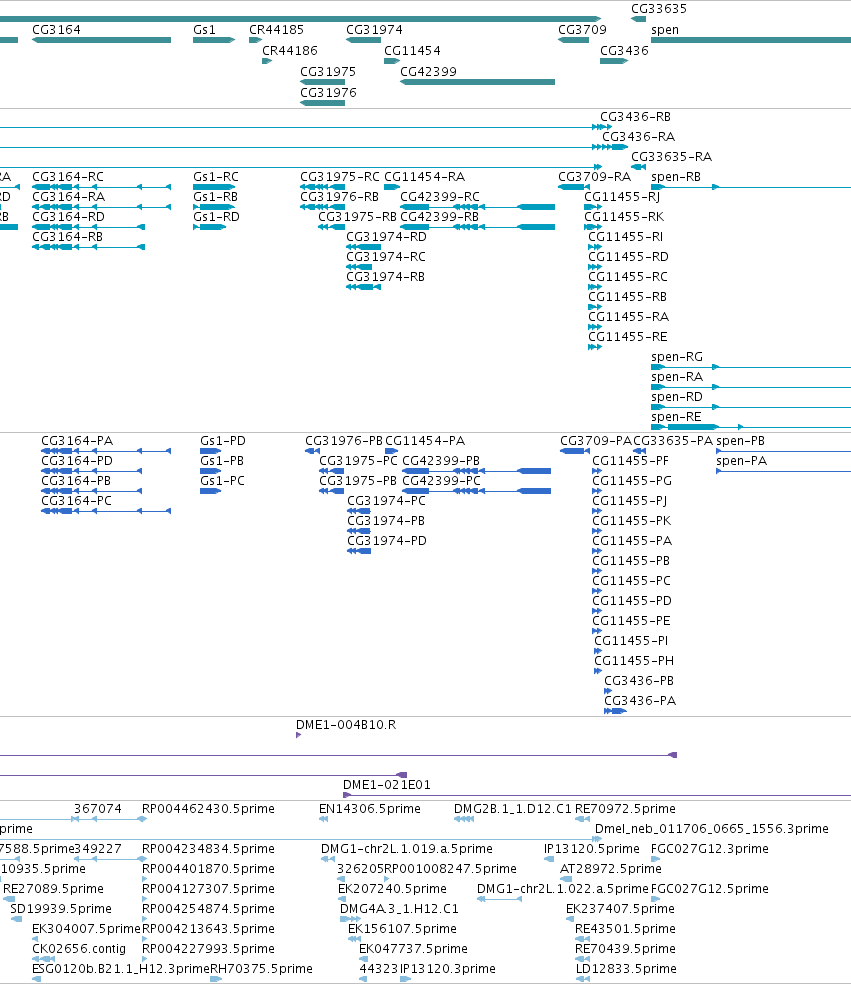Select transcript CG3709-RA
851x984 pixels.
594,177
